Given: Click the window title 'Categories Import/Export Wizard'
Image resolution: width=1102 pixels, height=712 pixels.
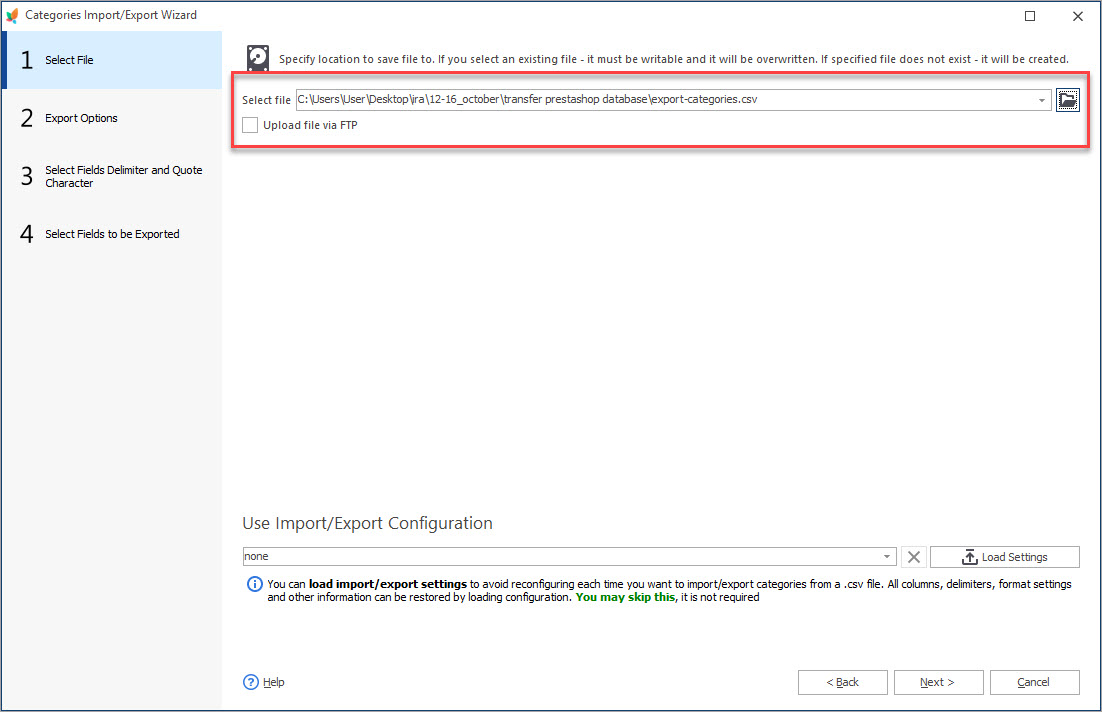Looking at the screenshot, I should tap(111, 15).
